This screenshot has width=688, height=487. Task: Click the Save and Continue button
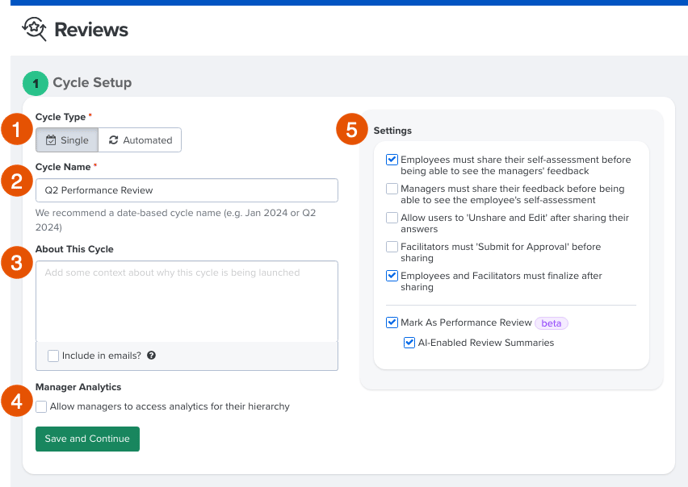coord(88,439)
